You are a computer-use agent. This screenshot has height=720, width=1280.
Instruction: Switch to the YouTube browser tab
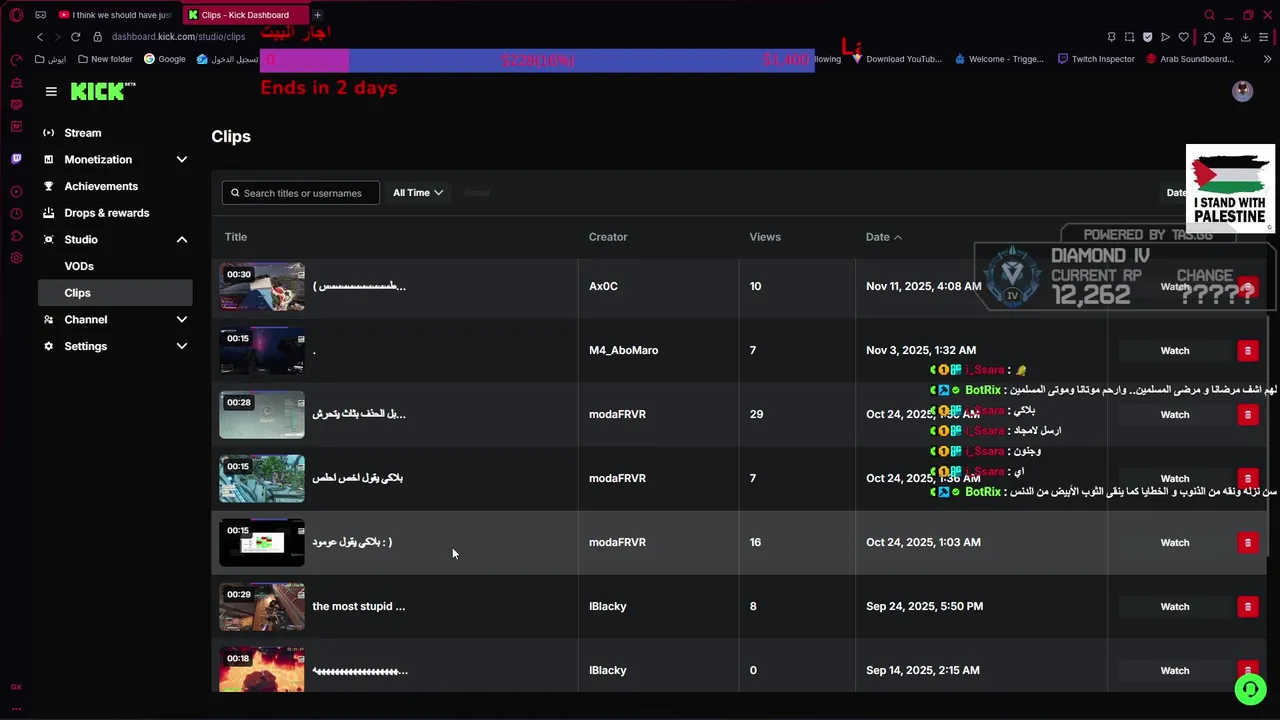click(115, 15)
